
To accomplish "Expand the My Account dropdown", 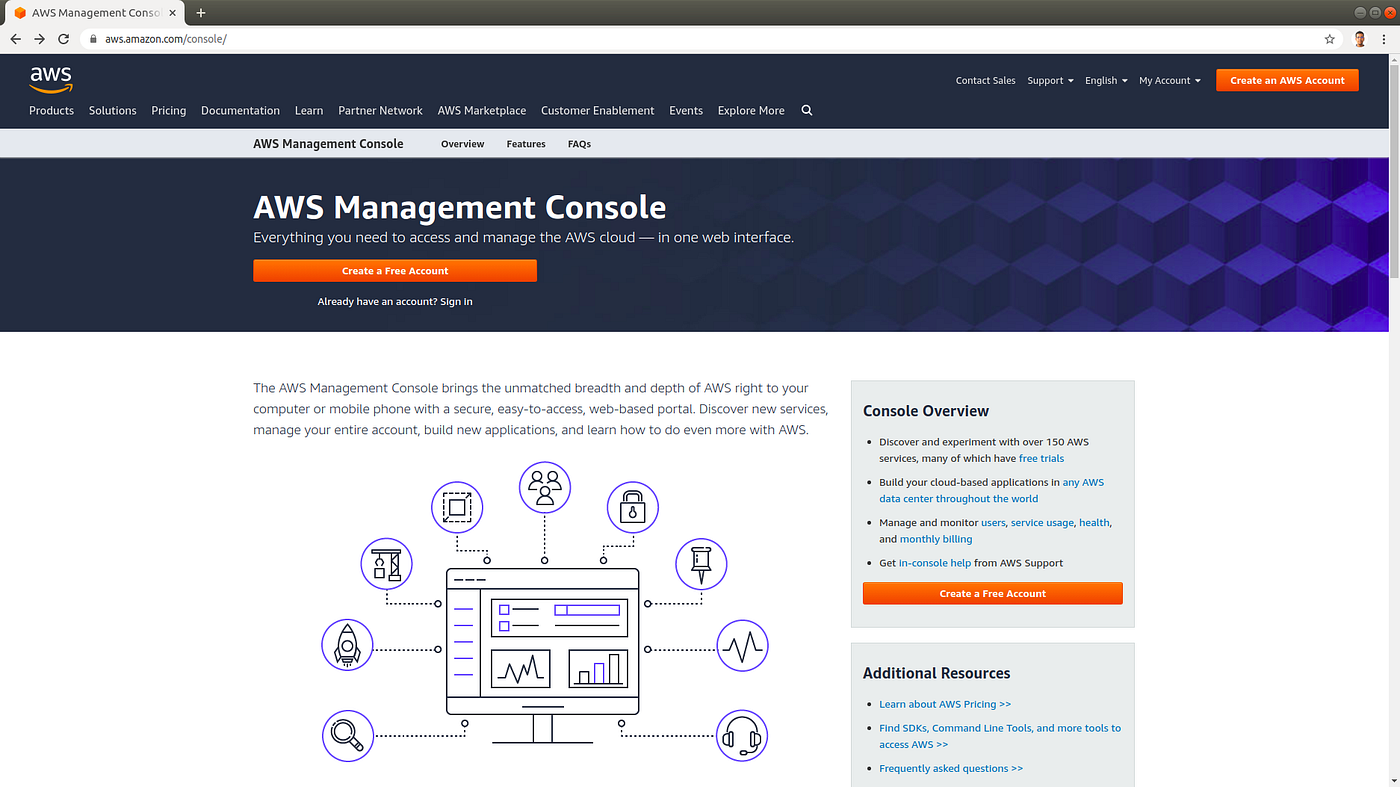I will [1168, 80].
